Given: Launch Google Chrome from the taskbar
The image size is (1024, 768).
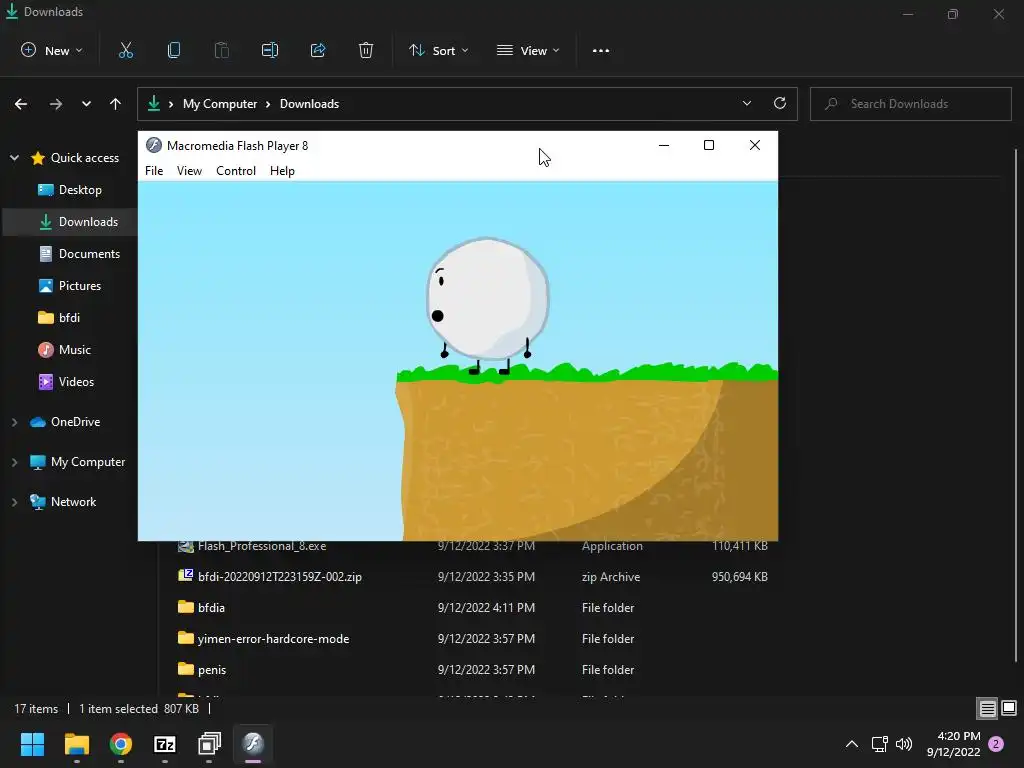Looking at the screenshot, I should coord(121,744).
